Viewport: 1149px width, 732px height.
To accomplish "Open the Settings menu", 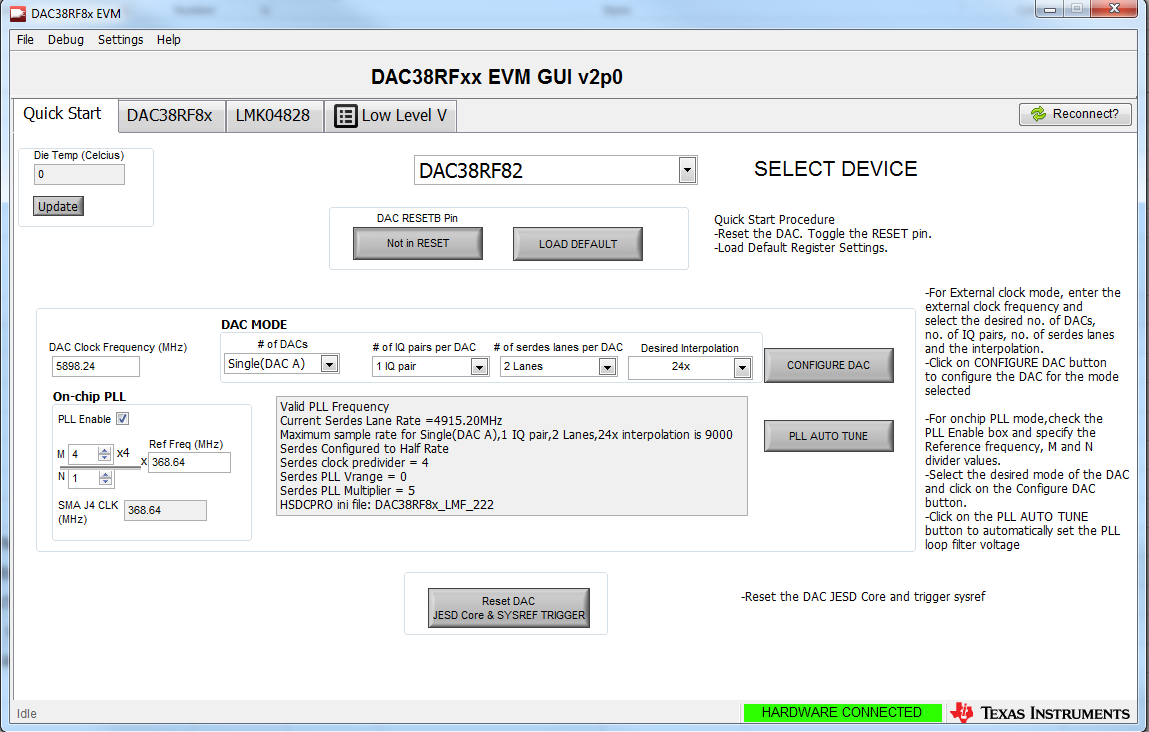I will click(121, 40).
